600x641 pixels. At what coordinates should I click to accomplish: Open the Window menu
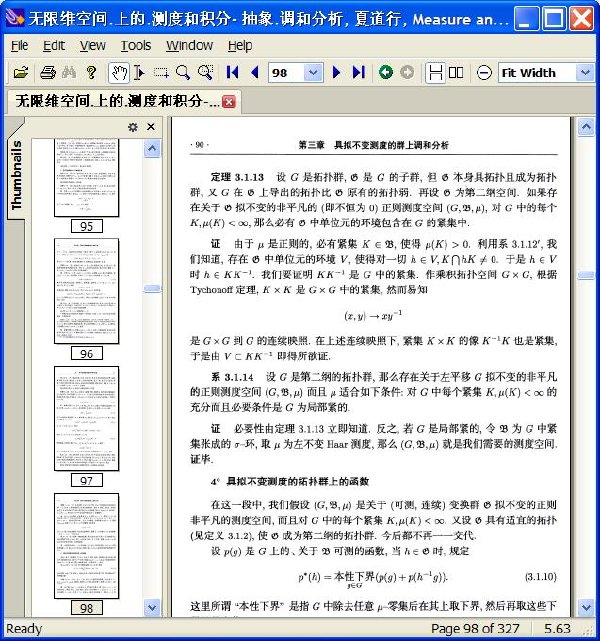coord(190,46)
